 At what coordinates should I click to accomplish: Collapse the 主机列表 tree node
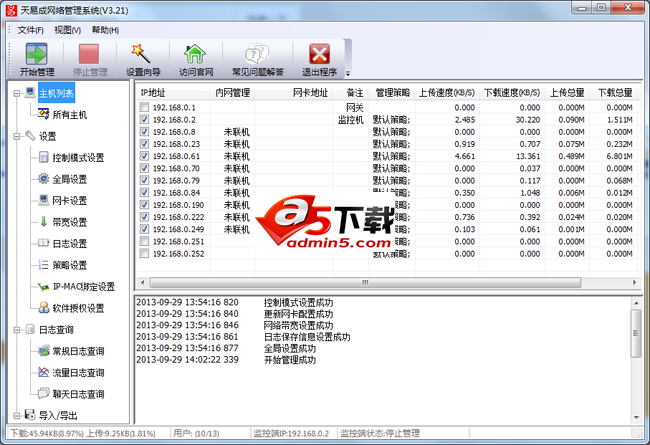click(x=16, y=93)
